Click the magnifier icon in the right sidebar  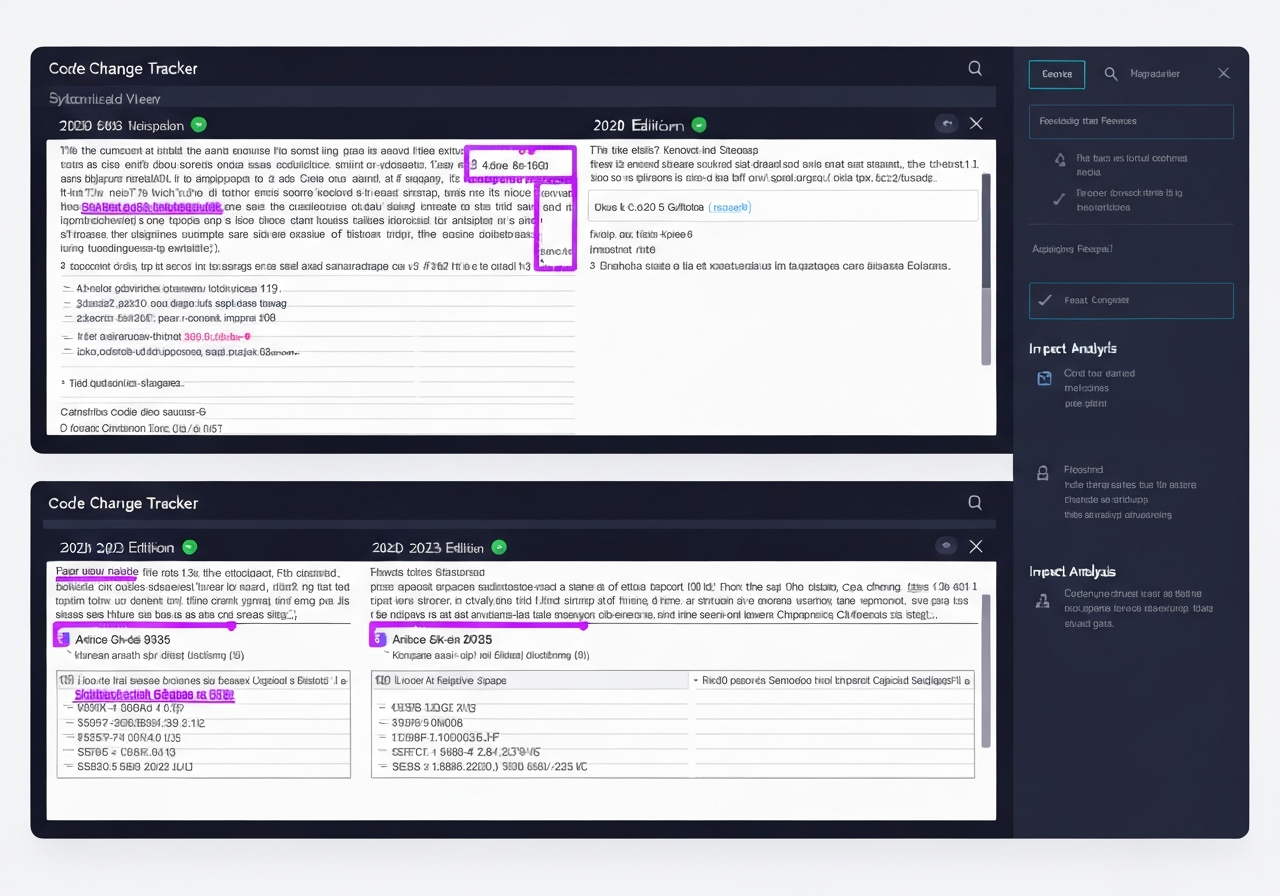coord(1111,74)
